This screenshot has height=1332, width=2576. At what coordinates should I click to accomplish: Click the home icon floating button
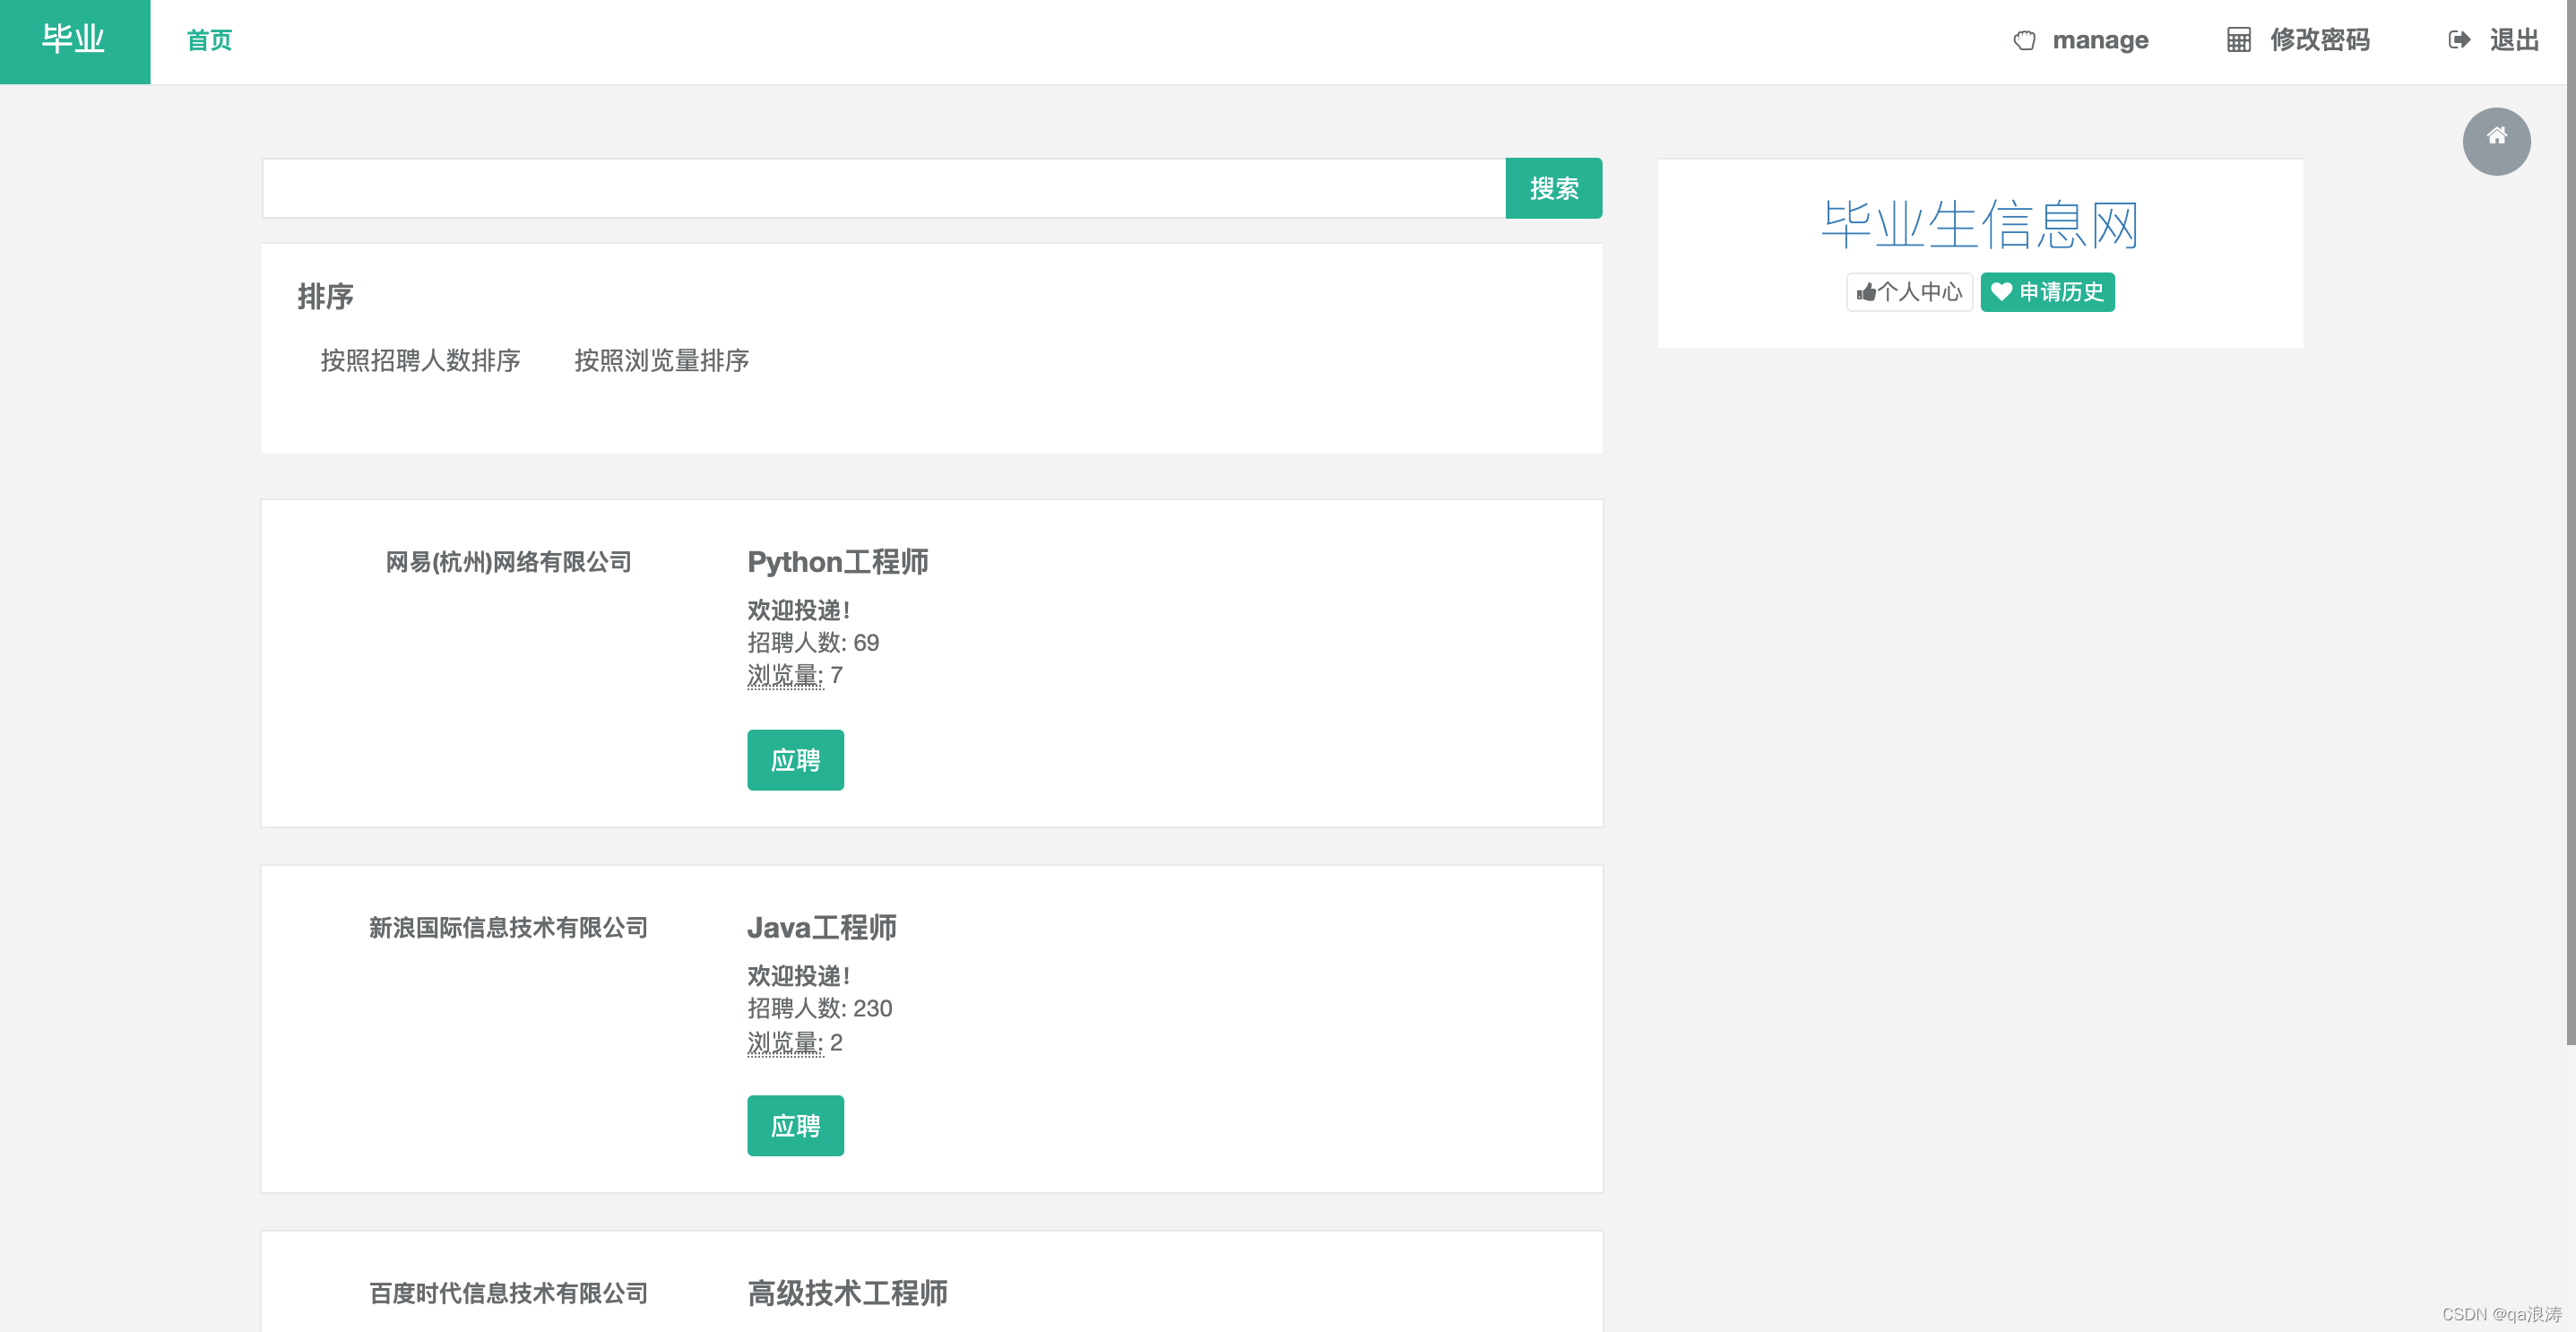point(2495,141)
